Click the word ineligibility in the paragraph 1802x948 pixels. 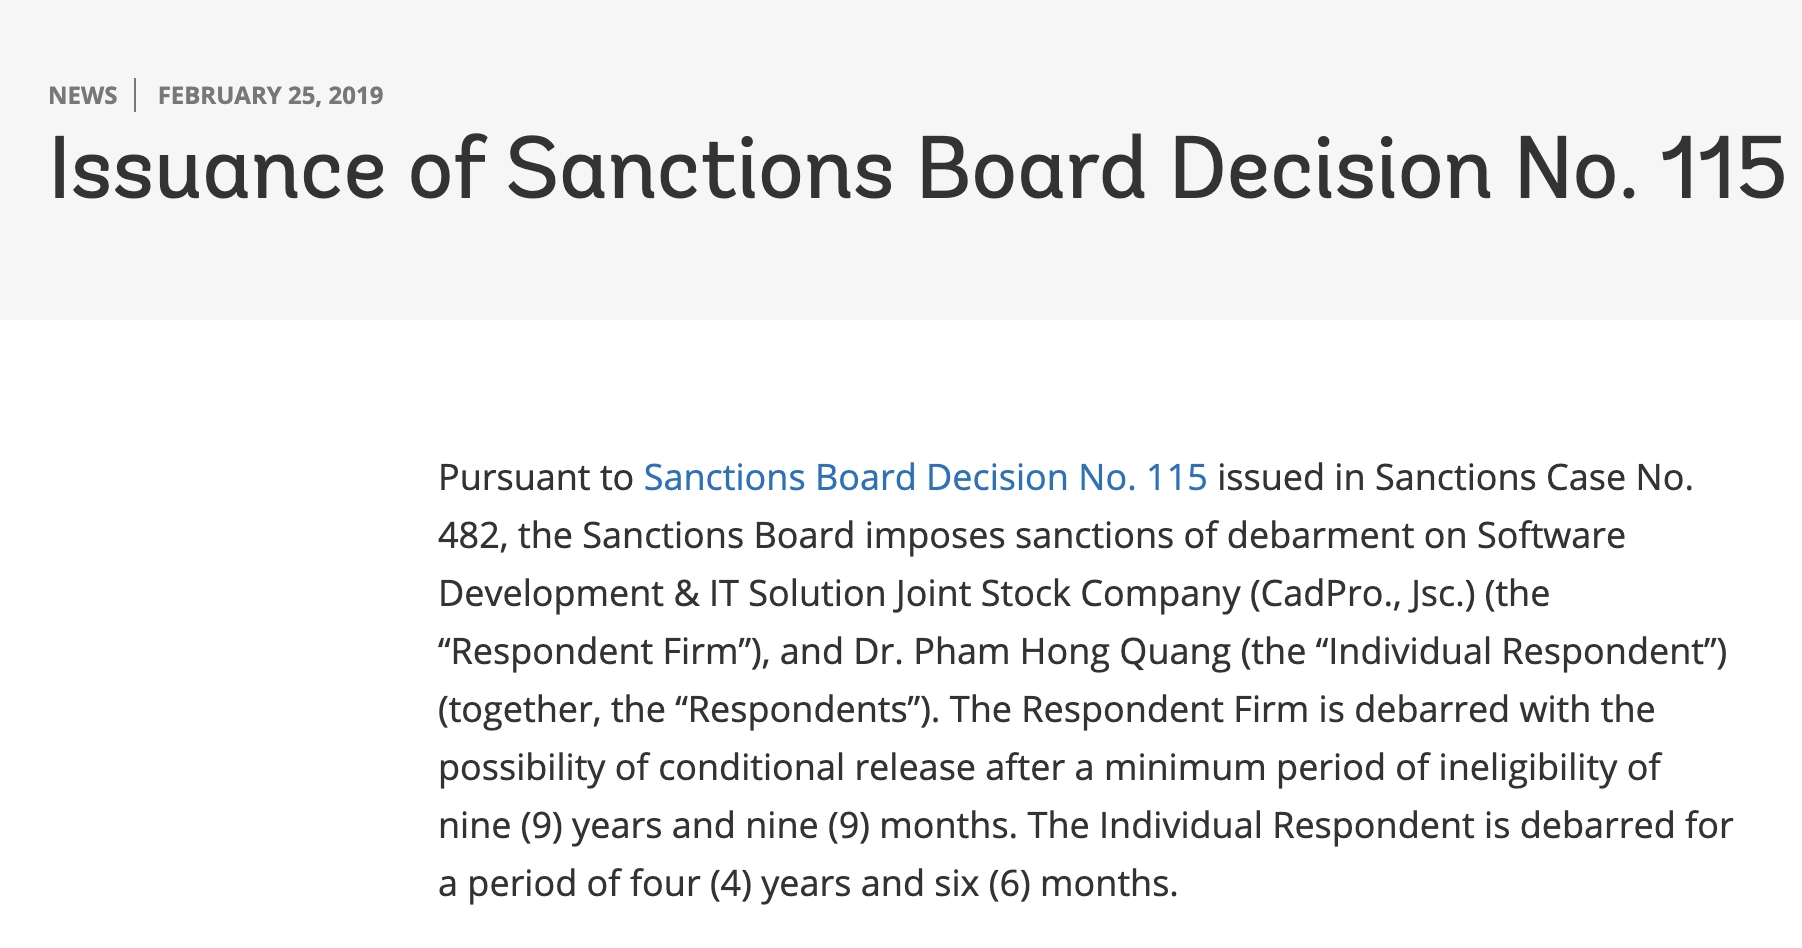click(x=1527, y=768)
